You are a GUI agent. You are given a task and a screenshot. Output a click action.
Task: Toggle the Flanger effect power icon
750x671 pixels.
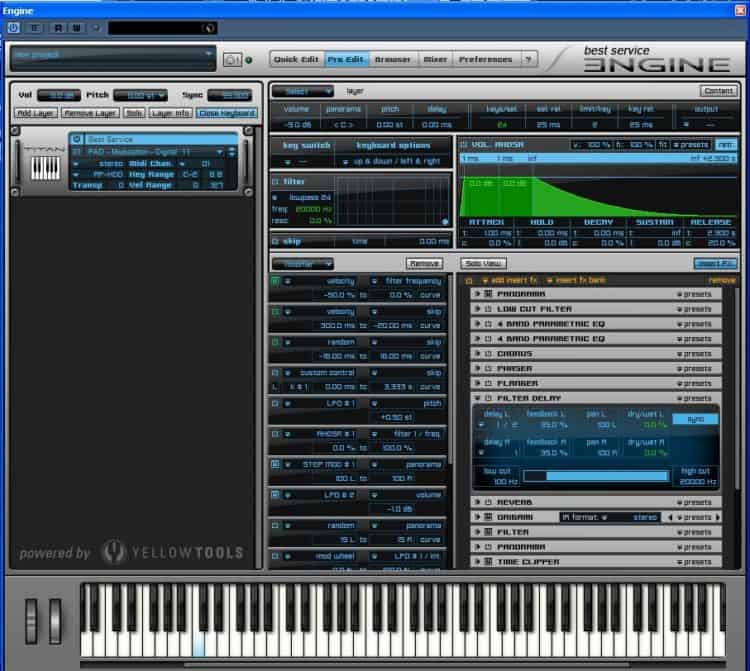point(488,384)
